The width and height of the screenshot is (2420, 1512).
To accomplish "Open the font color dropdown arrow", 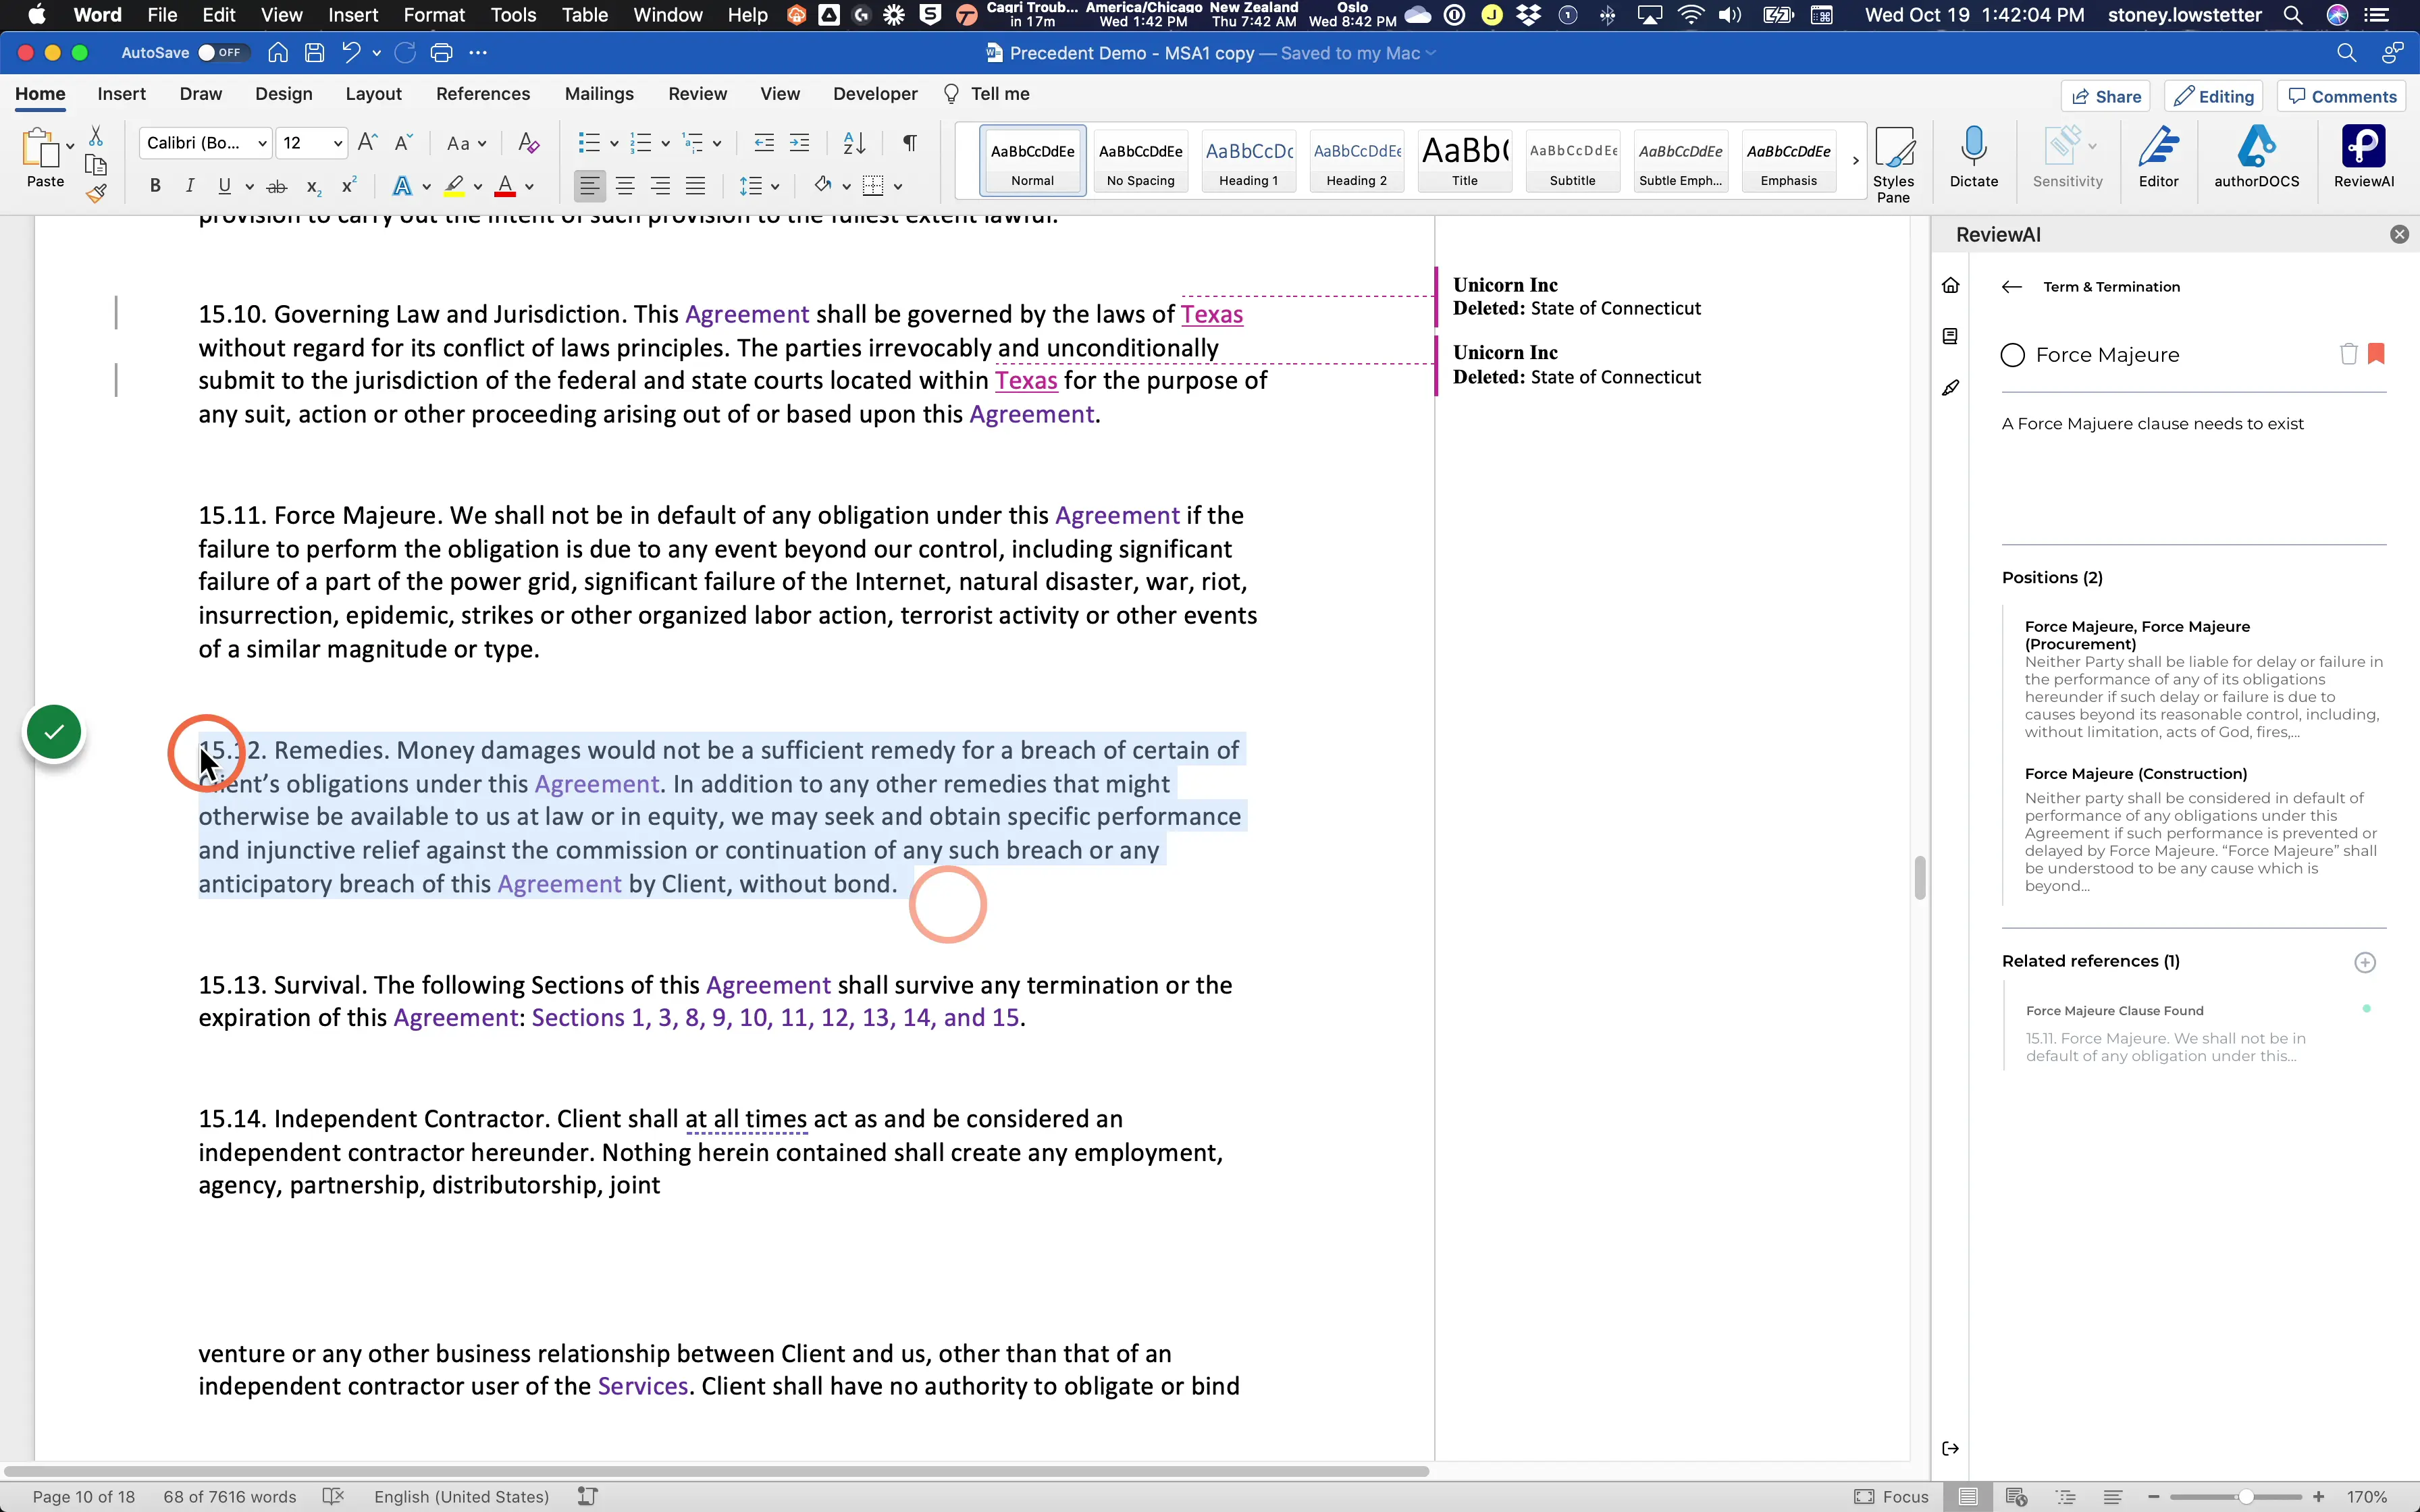I will point(529,187).
